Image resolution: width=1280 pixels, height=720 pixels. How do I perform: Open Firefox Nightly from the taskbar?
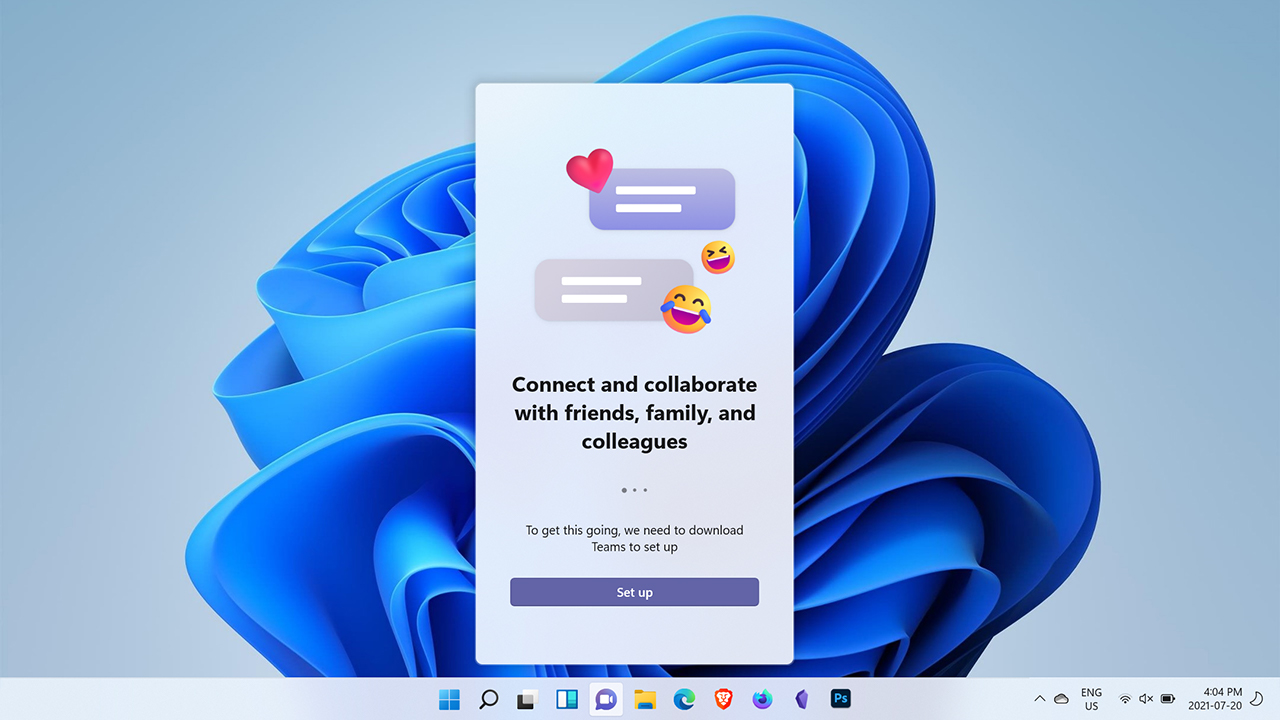coord(762,699)
